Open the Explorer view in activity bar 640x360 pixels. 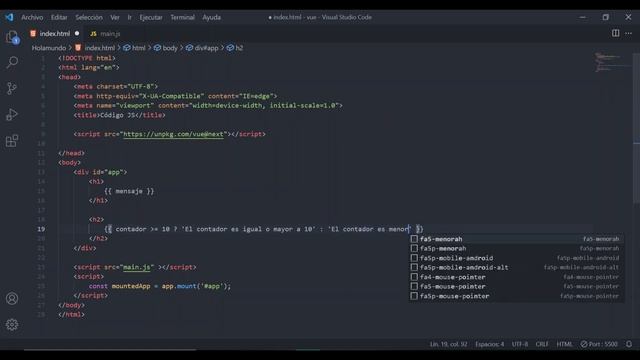[12, 37]
